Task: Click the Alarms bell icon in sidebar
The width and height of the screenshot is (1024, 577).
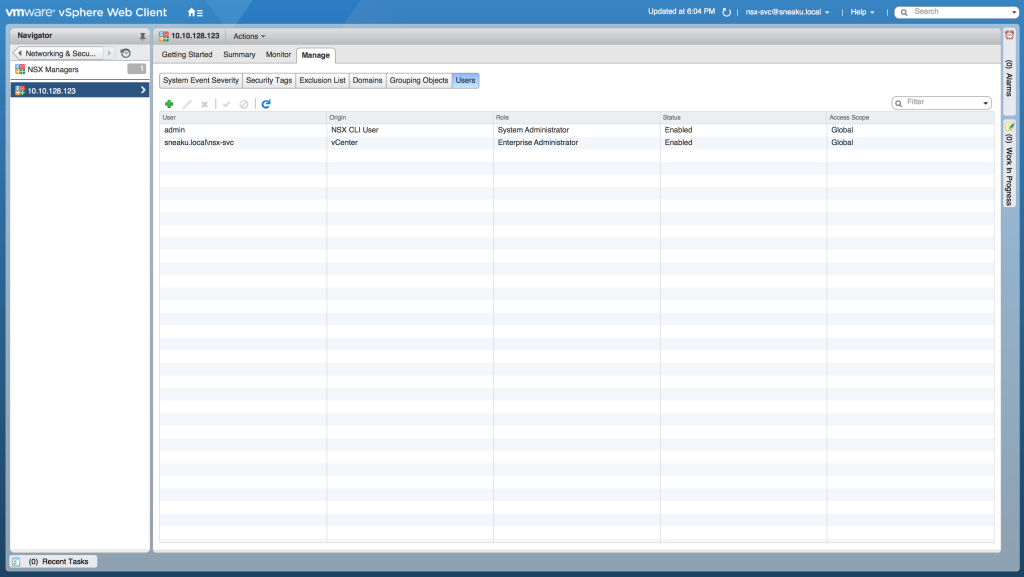Action: [1009, 35]
